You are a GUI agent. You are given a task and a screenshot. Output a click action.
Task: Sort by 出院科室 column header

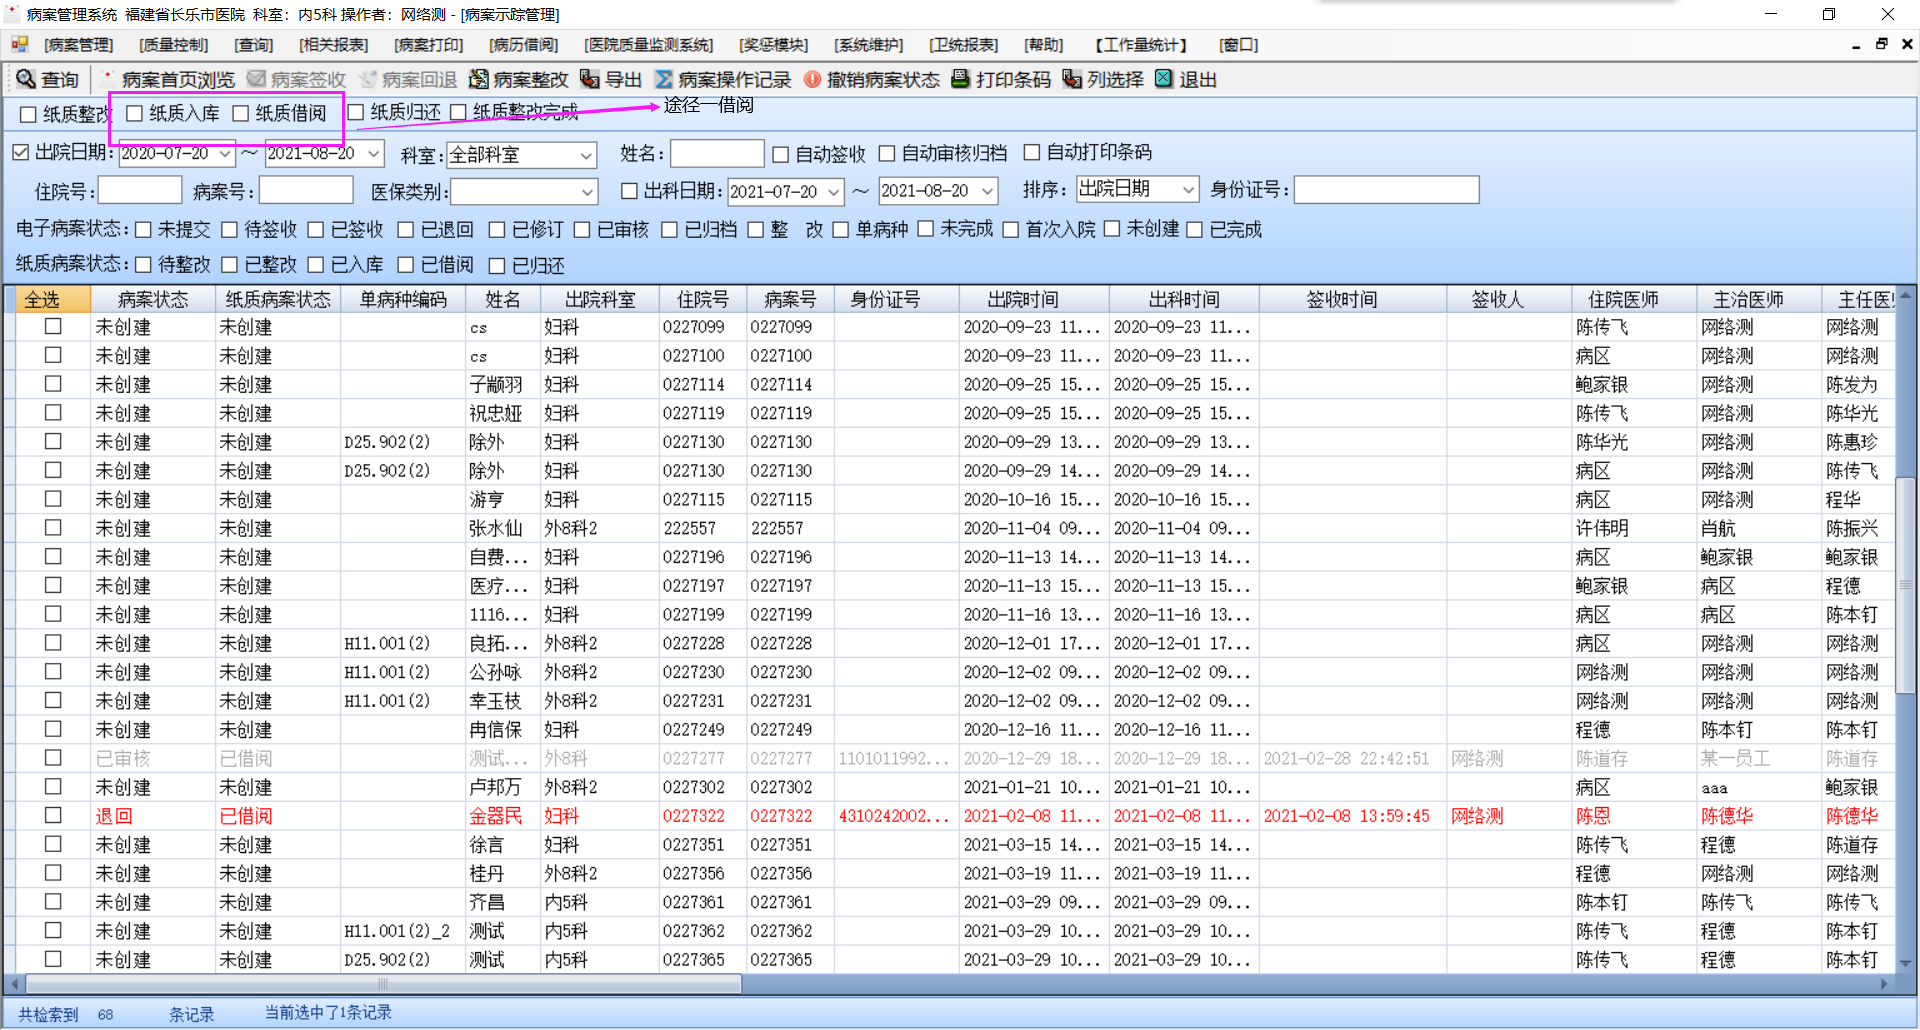coord(600,300)
